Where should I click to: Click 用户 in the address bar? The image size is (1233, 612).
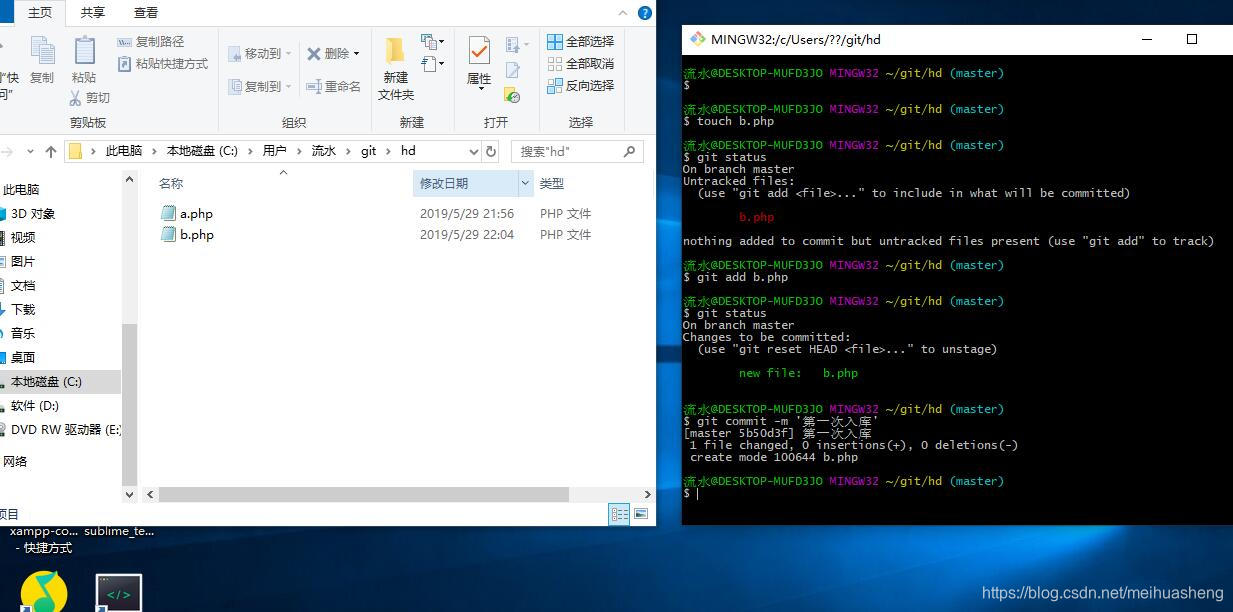pyautogui.click(x=274, y=151)
